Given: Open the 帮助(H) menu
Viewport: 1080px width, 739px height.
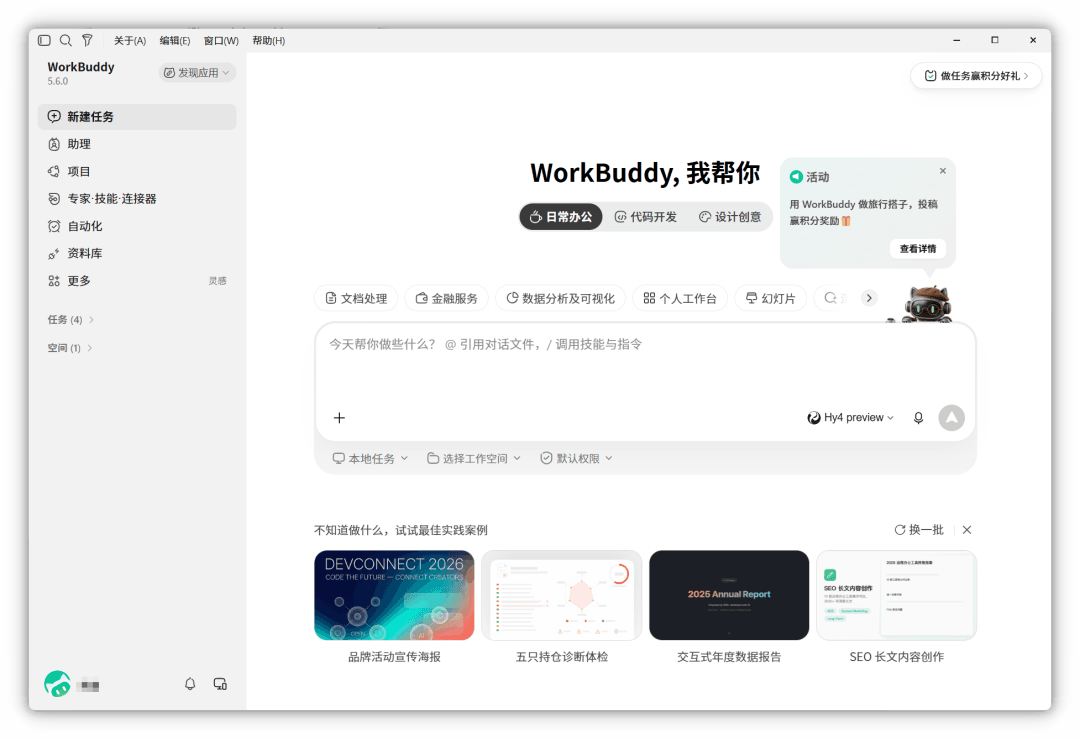Looking at the screenshot, I should coord(269,41).
